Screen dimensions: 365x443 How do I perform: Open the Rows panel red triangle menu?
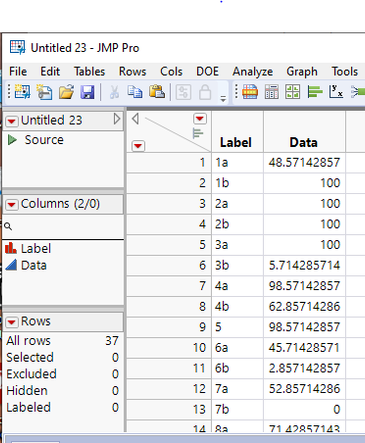pyautogui.click(x=12, y=322)
